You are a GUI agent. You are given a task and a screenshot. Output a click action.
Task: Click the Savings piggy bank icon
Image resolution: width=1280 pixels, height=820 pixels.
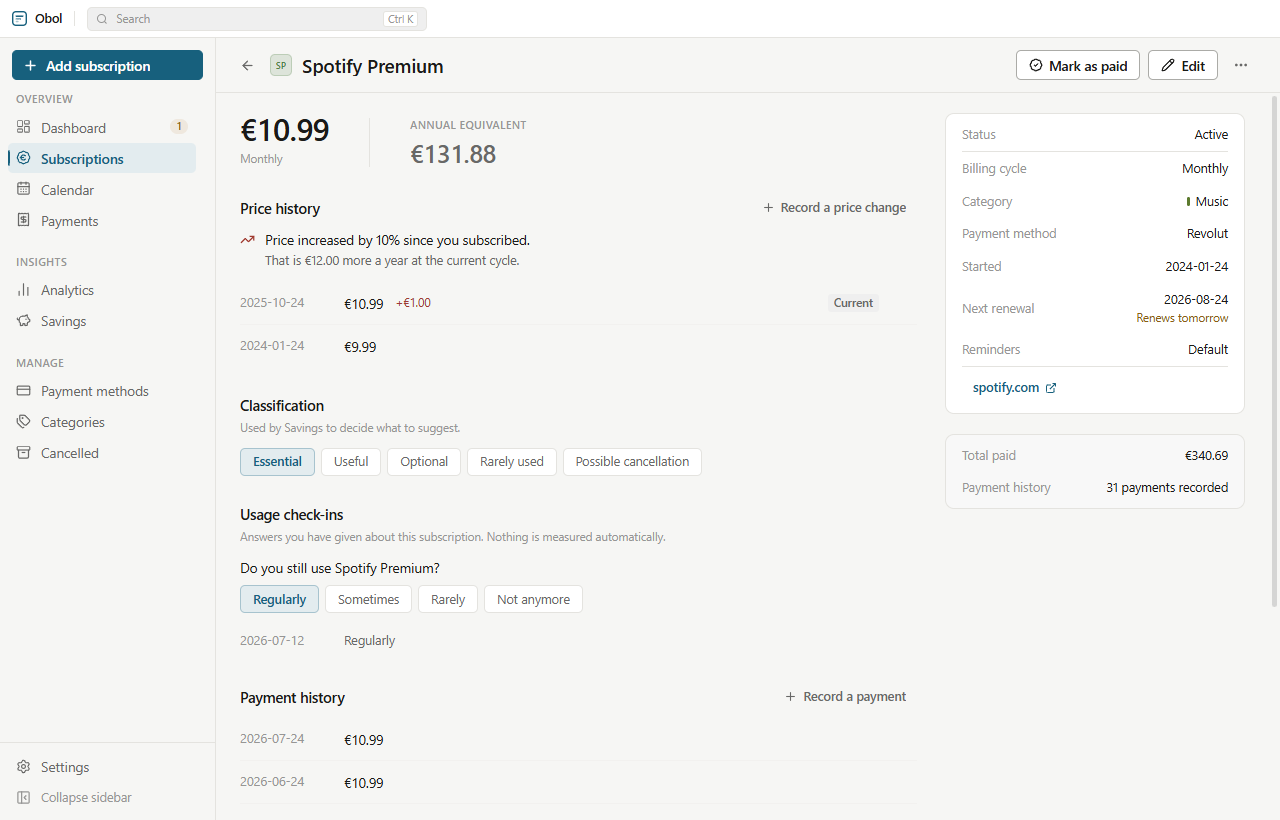tap(23, 320)
